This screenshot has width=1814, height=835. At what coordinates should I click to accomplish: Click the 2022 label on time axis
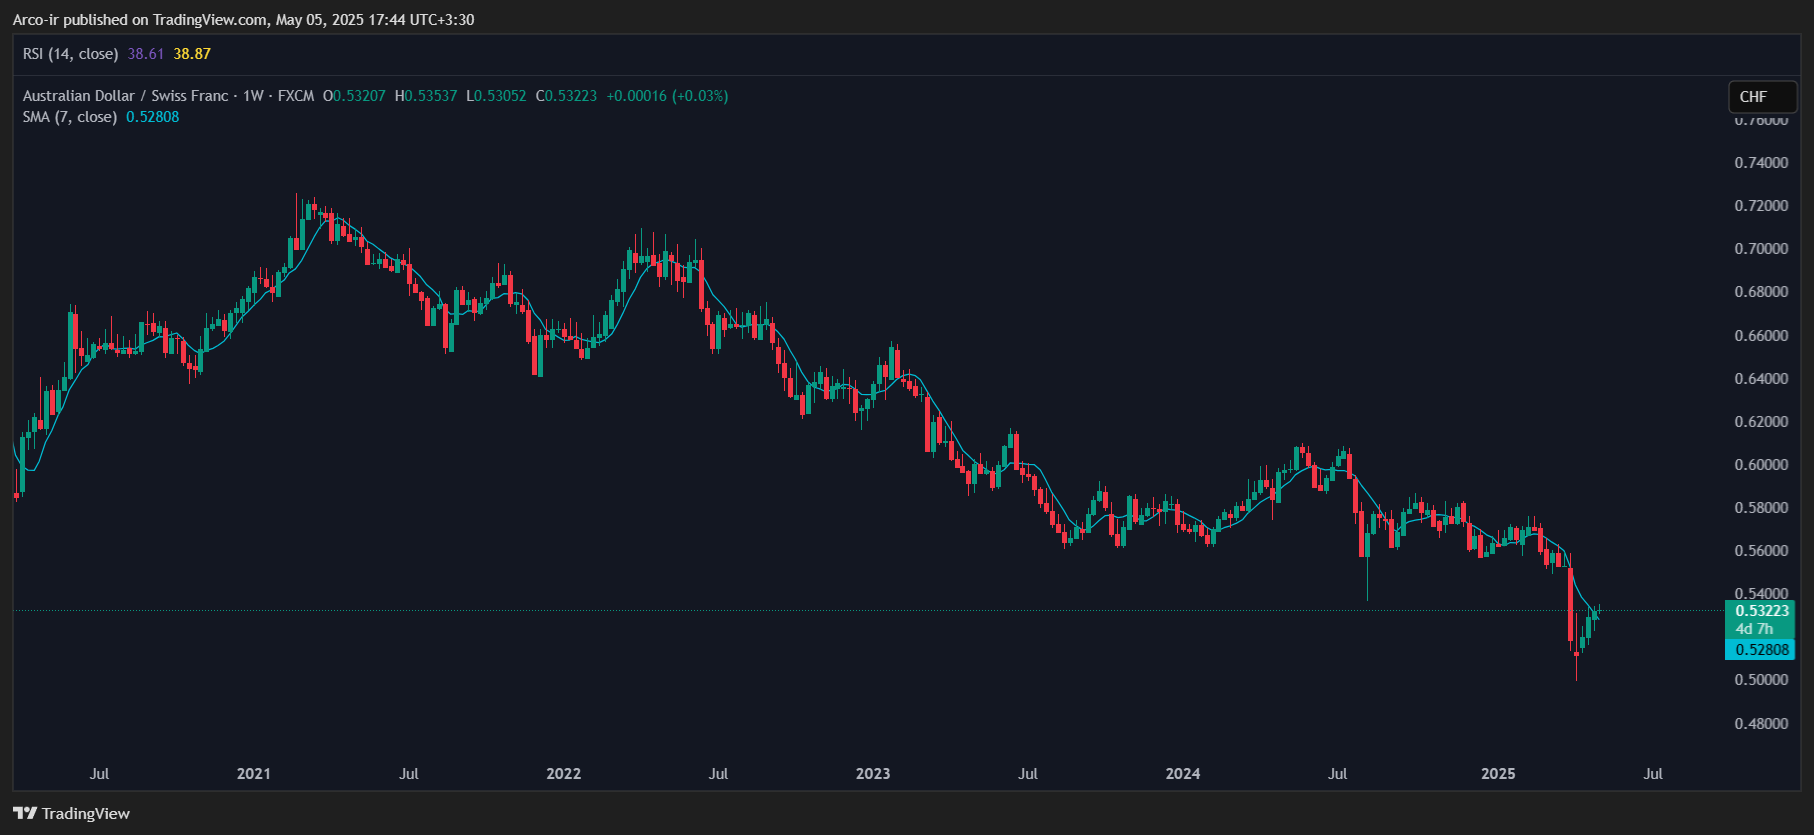(564, 774)
